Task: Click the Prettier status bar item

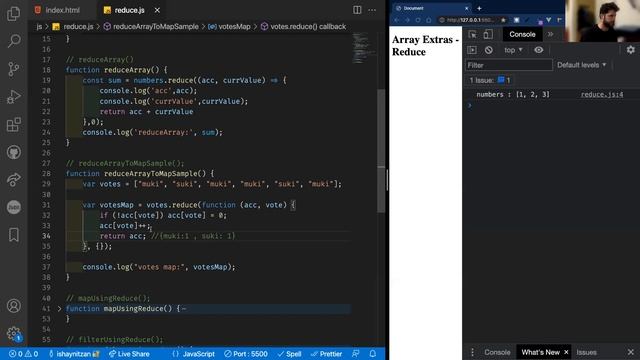Action: tap(326, 354)
